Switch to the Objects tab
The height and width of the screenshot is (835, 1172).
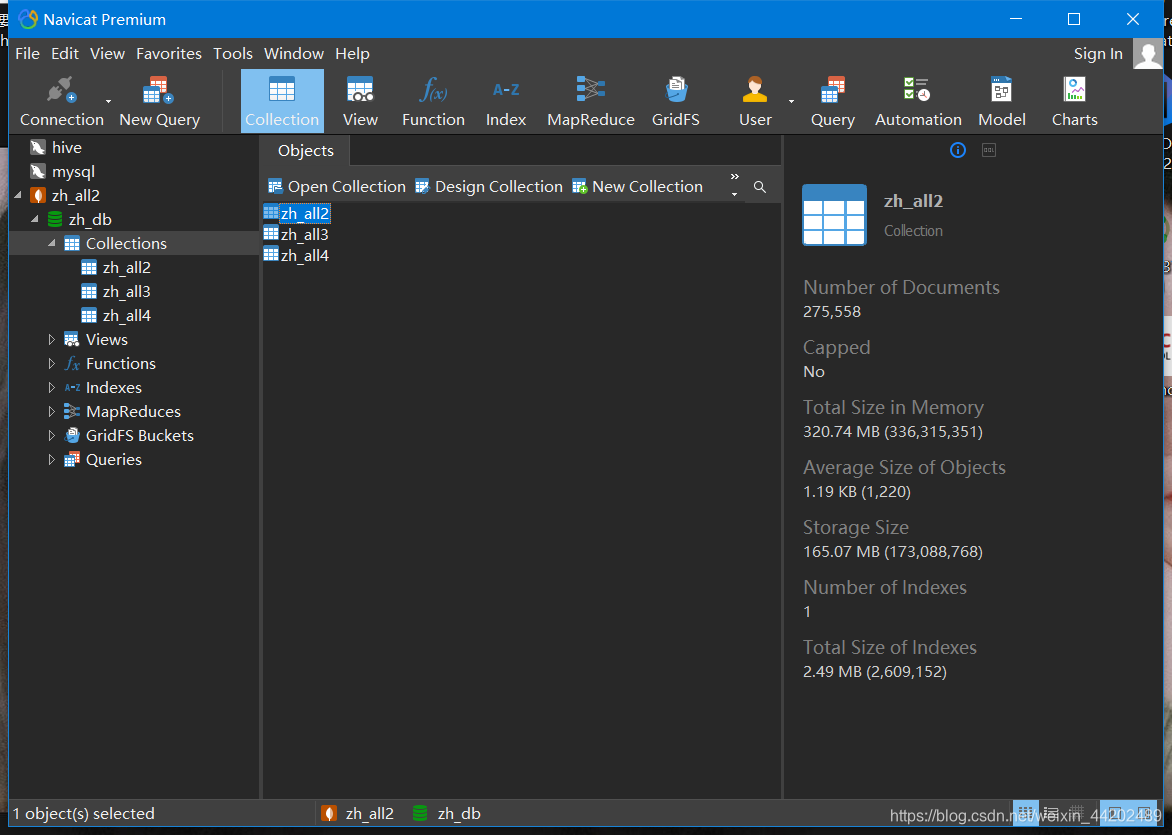(306, 150)
